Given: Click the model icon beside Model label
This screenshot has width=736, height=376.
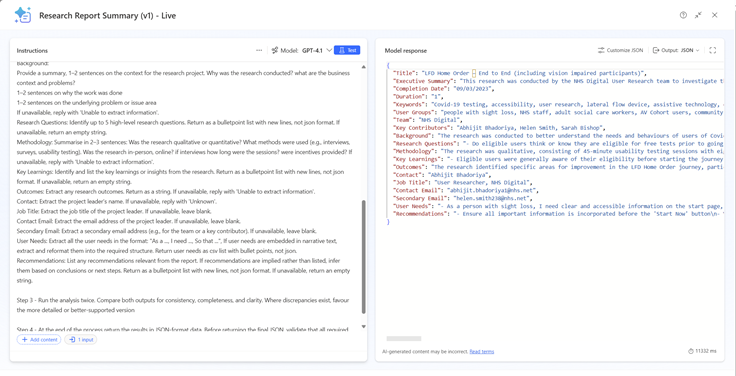Looking at the screenshot, I should pyautogui.click(x=275, y=50).
